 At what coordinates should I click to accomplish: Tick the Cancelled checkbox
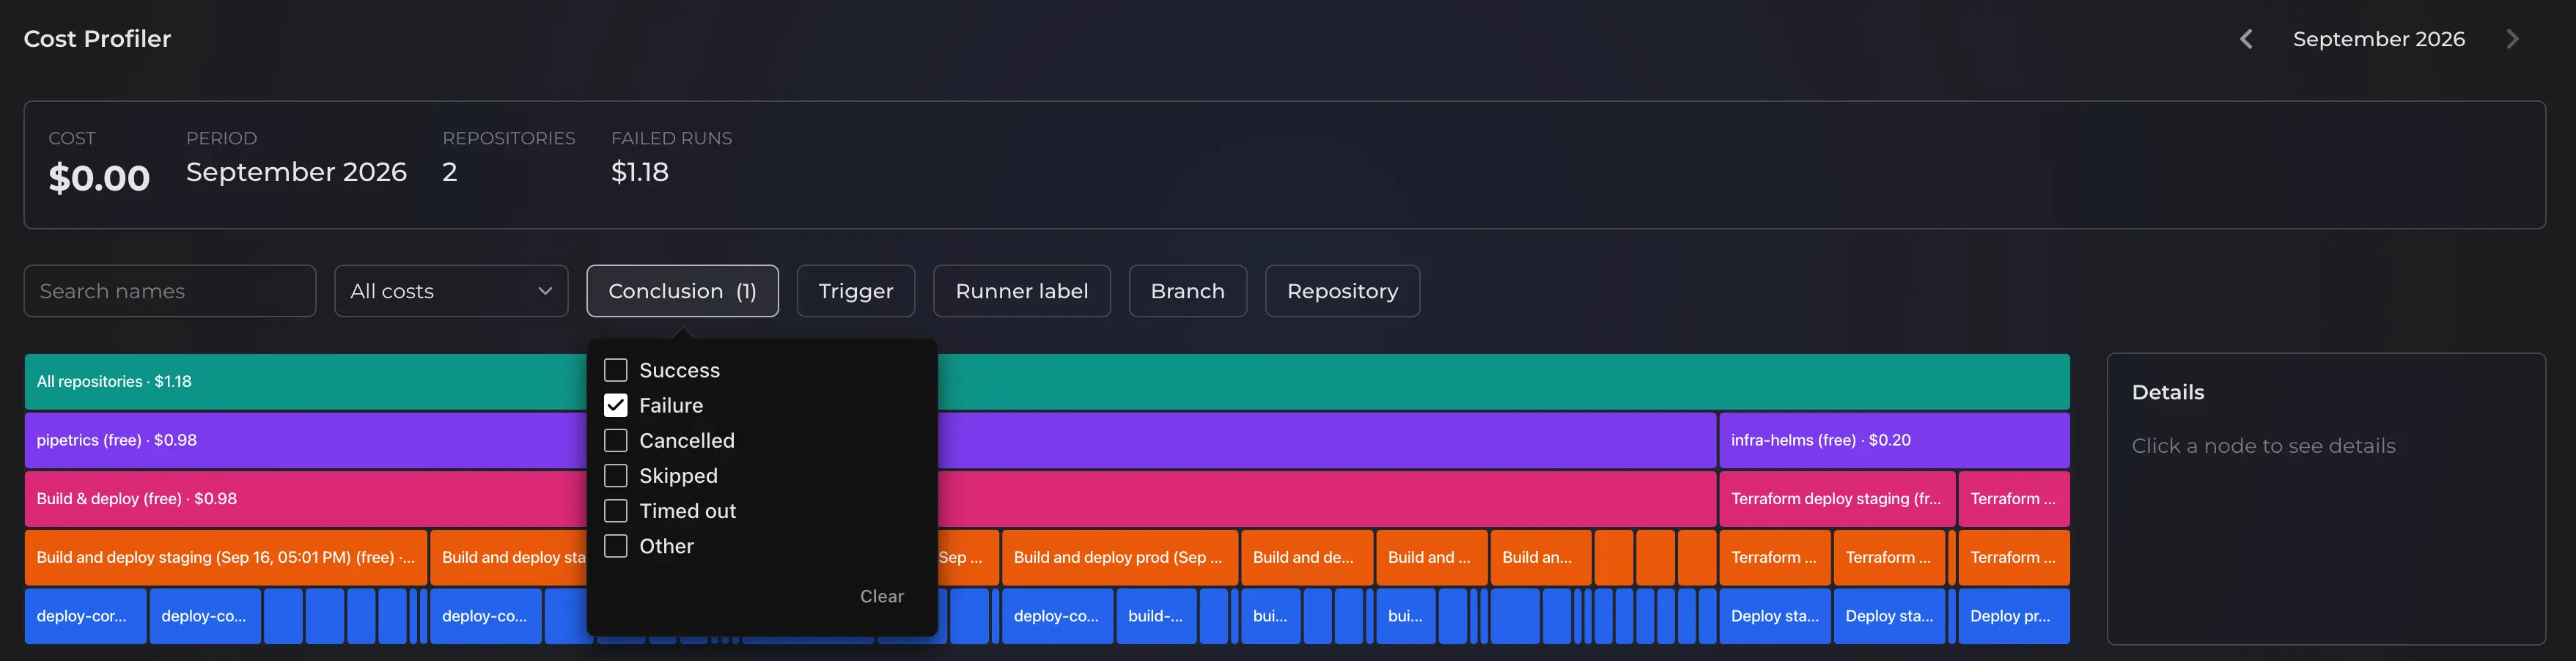[x=616, y=440]
